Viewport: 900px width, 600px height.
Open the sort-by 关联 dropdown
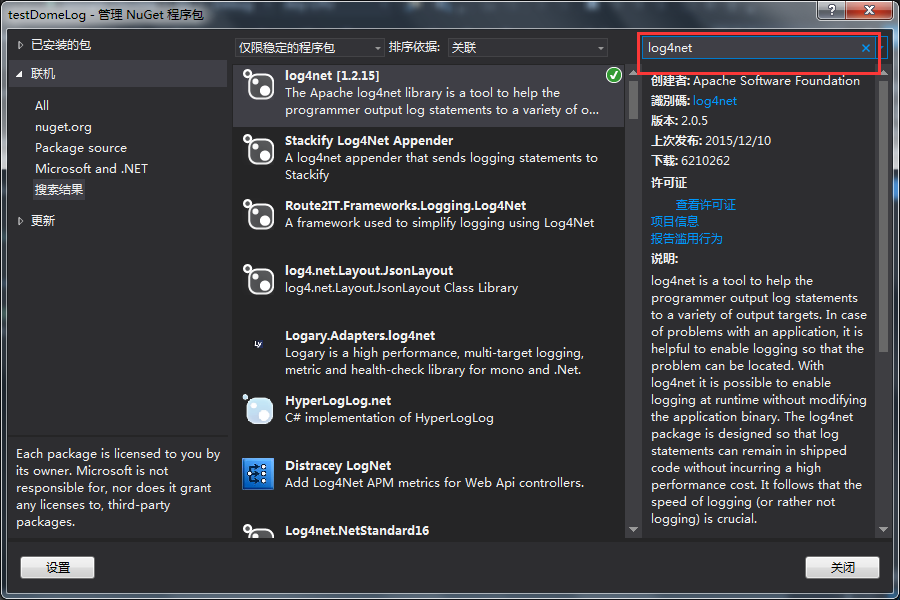[527, 48]
